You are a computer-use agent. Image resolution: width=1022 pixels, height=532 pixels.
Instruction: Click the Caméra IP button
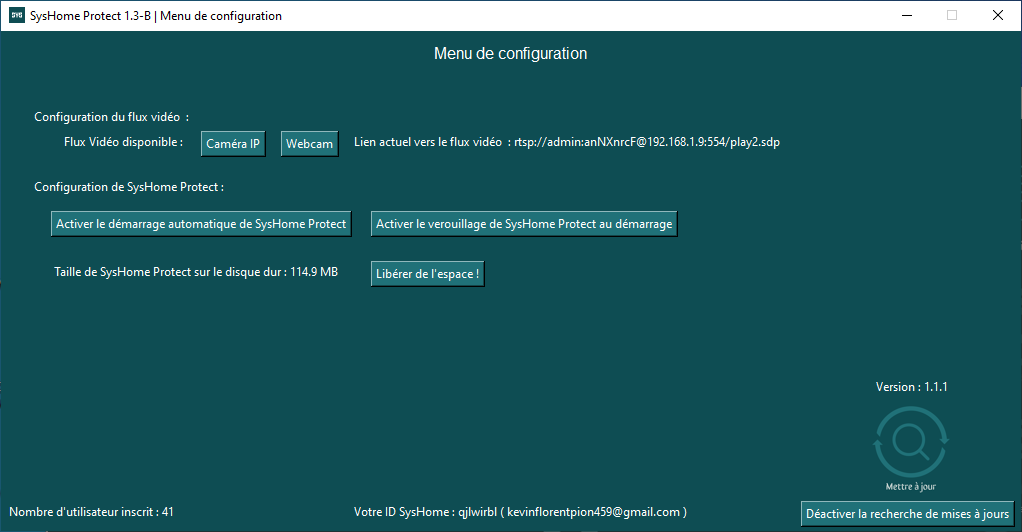tap(233, 144)
